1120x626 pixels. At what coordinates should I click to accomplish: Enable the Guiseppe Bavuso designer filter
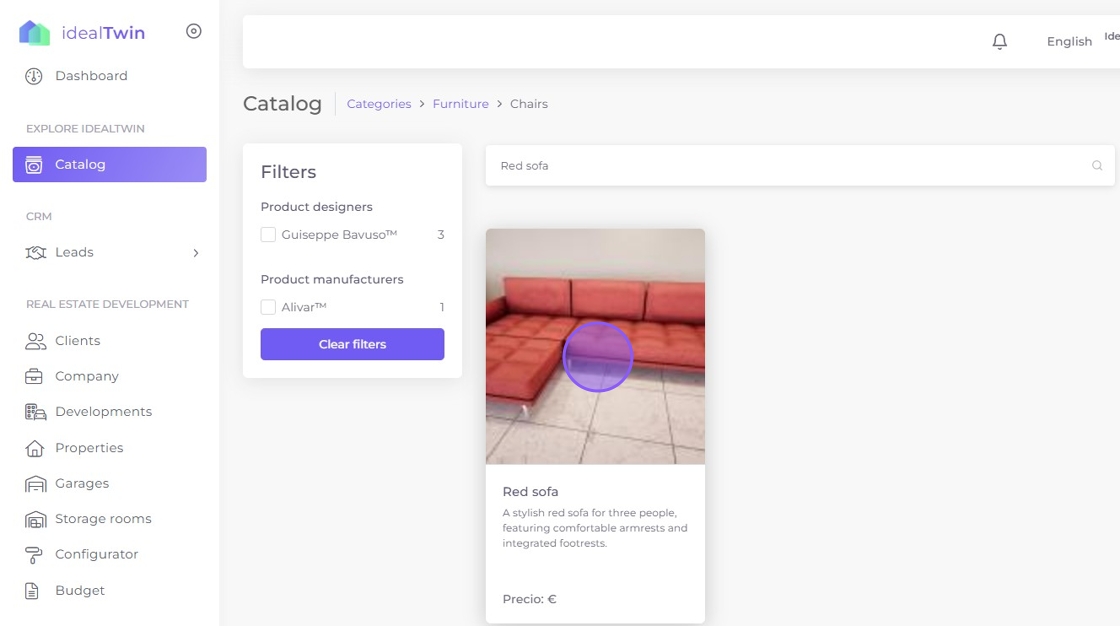pos(268,235)
